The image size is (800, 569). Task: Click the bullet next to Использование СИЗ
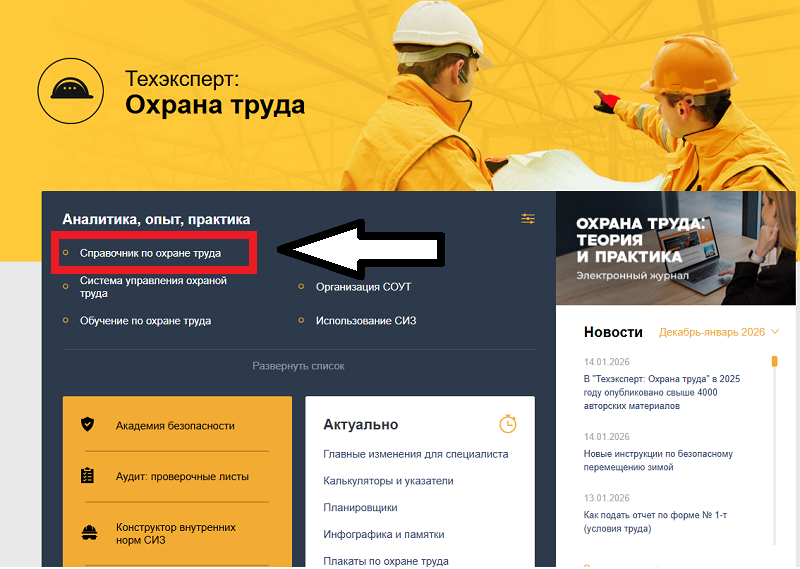pyautogui.click(x=301, y=321)
